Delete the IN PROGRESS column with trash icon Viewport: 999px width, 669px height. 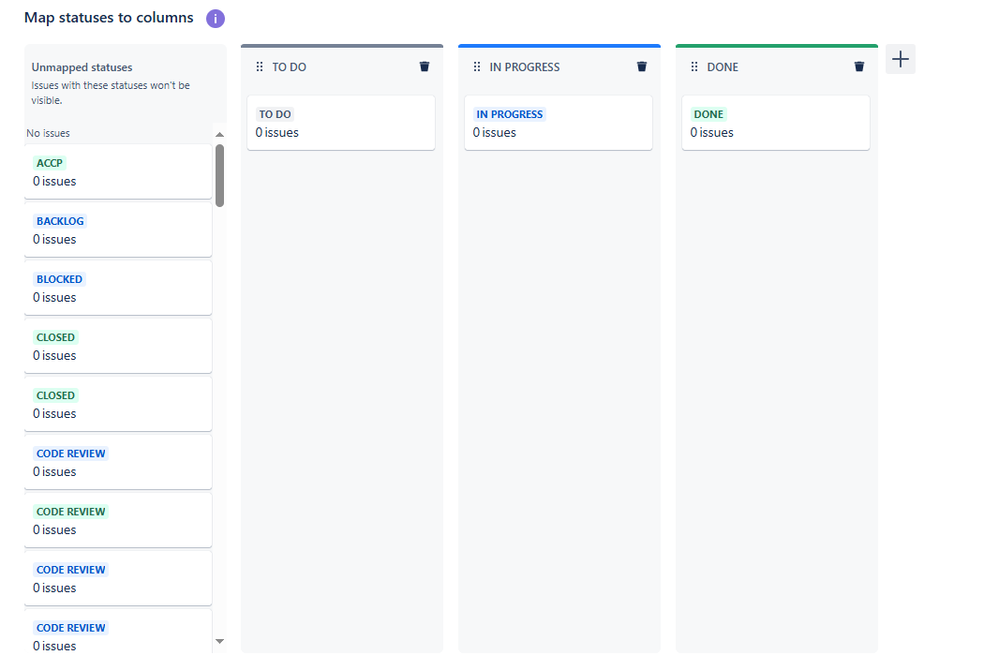click(641, 66)
